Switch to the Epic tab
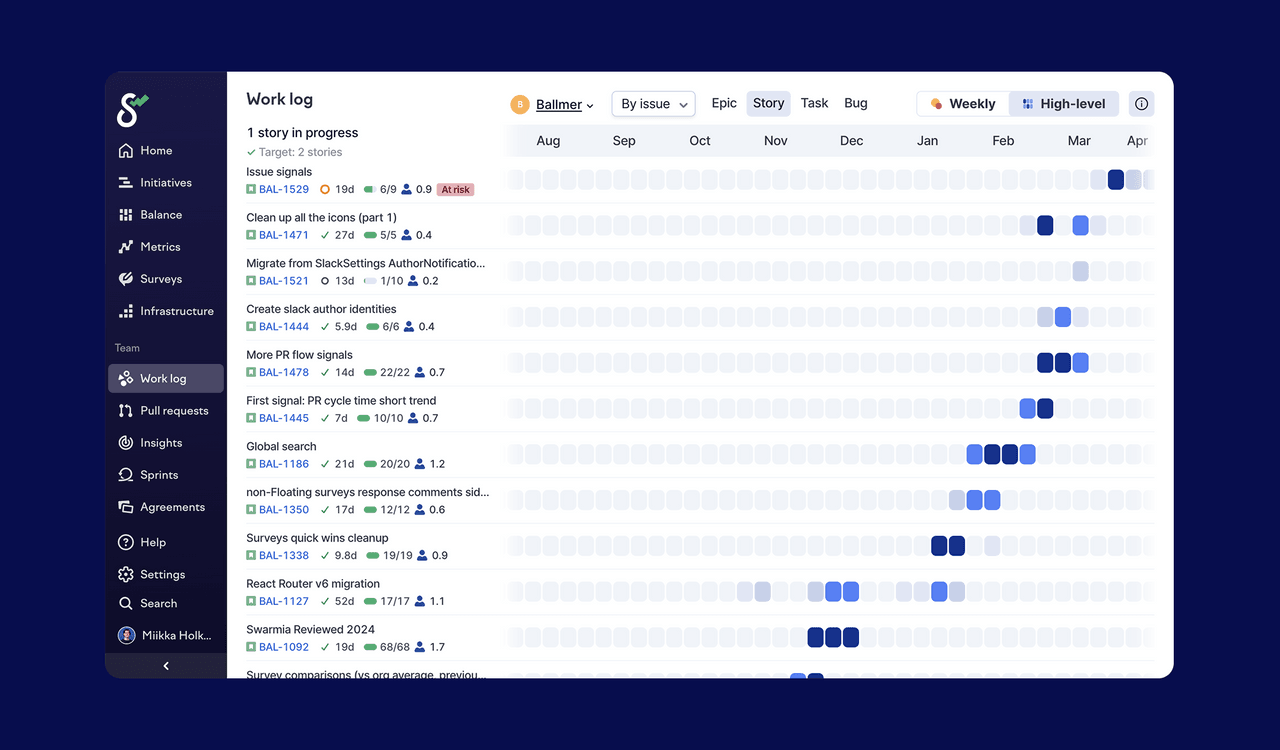This screenshot has height=750, width=1280. pos(723,103)
